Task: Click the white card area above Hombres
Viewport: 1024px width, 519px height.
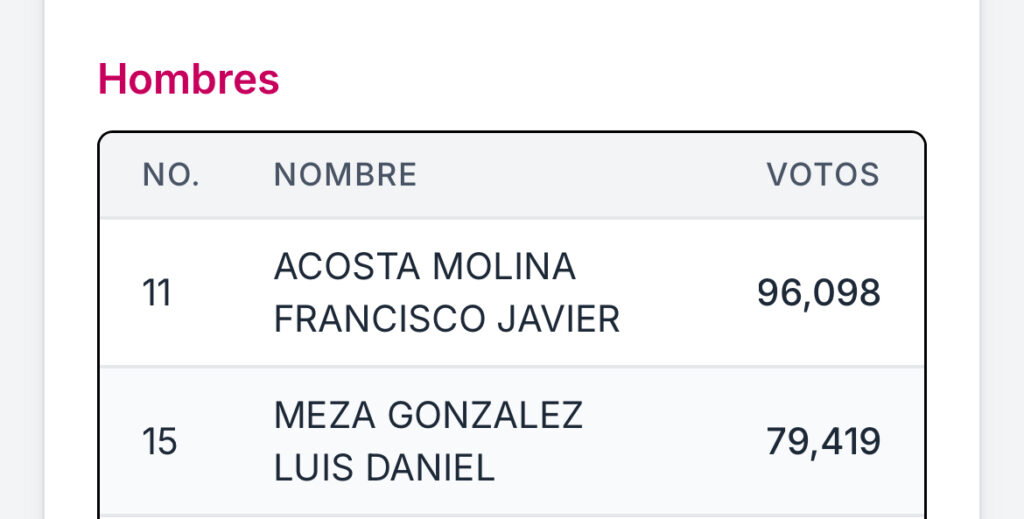Action: click(x=512, y=26)
